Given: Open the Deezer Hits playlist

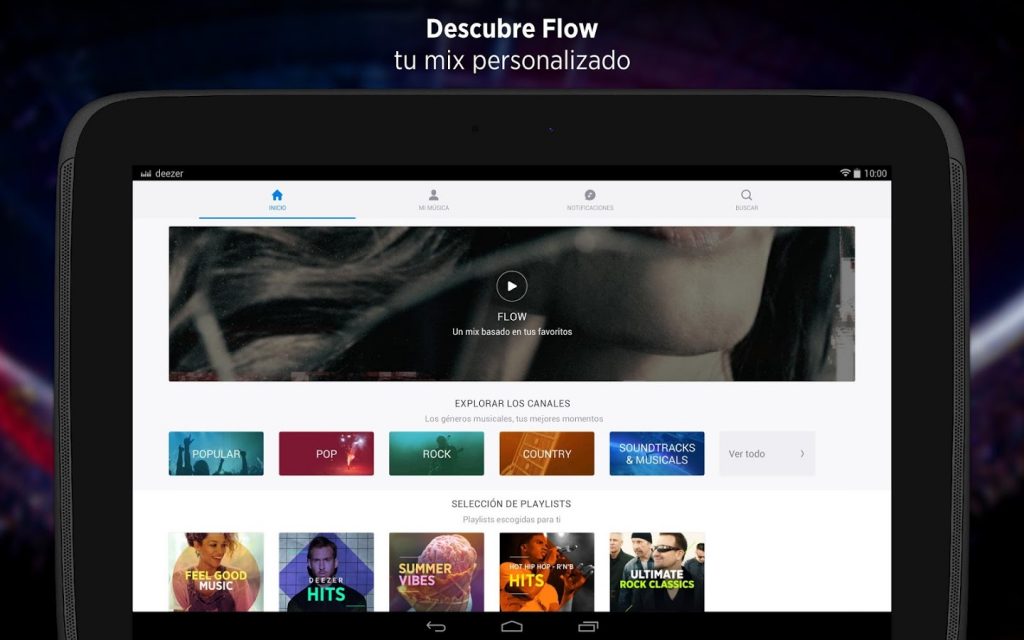Looking at the screenshot, I should (327, 572).
